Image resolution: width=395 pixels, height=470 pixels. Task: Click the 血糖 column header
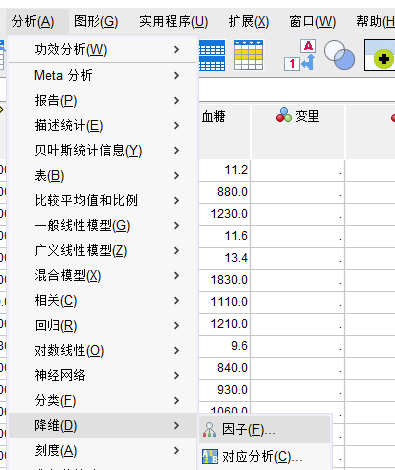[225, 132]
